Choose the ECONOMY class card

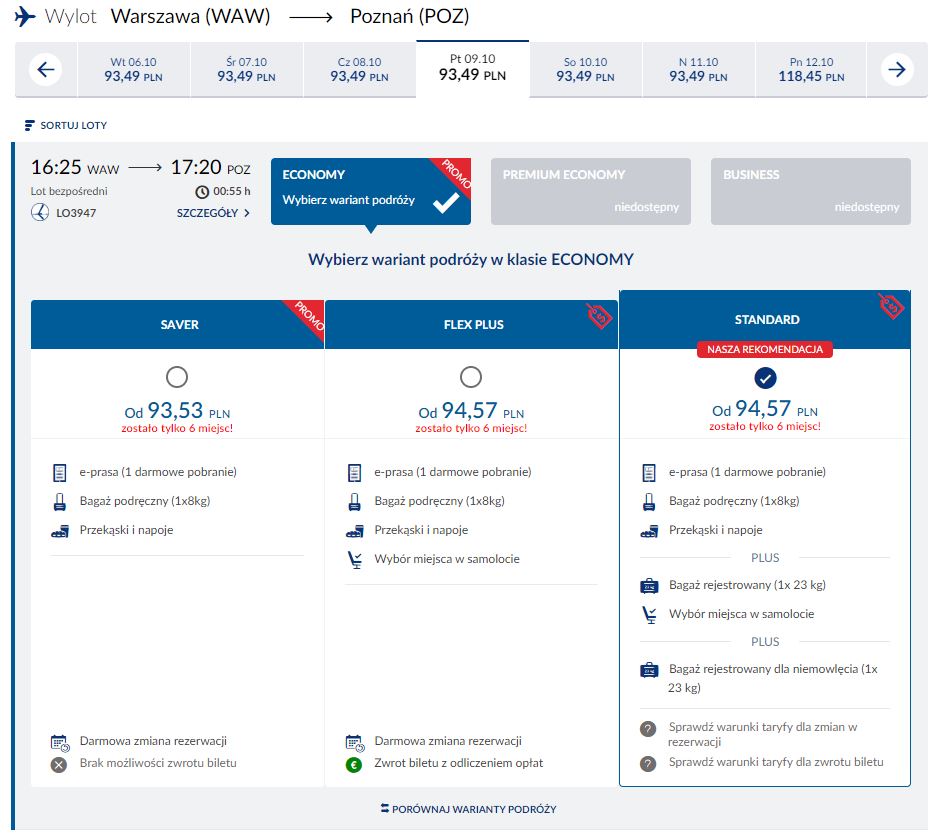[x=371, y=191]
